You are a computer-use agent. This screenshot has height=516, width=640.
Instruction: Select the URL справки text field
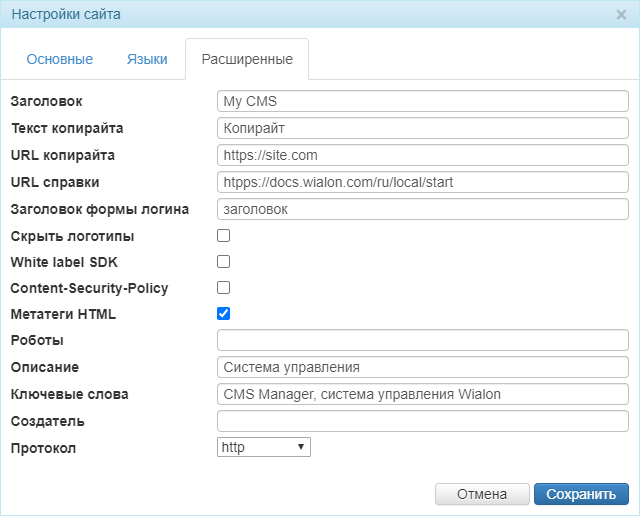(x=422, y=182)
